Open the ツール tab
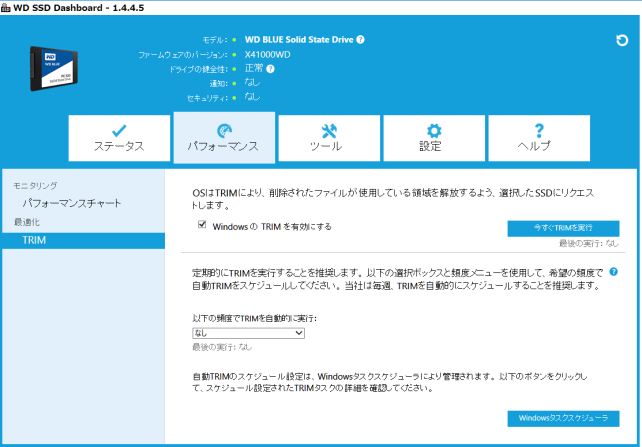Screen dimensions: 642x447 point(329,138)
